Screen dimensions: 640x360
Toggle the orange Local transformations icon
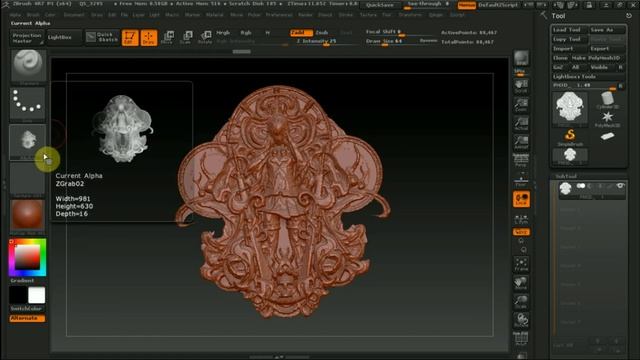pos(521,199)
